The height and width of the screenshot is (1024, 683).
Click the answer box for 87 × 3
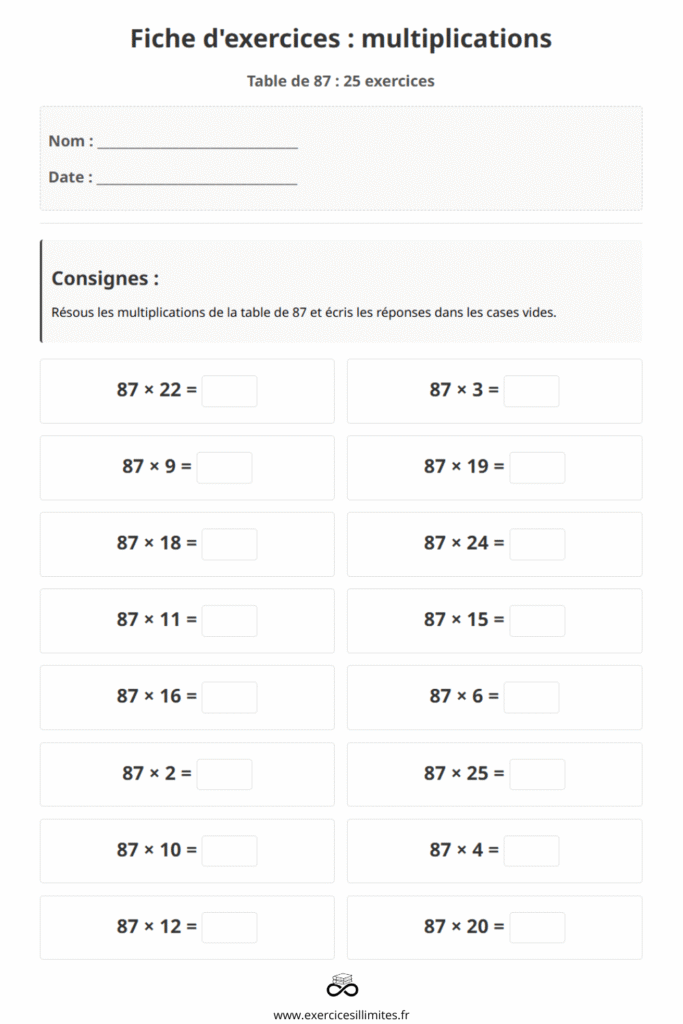click(x=531, y=391)
